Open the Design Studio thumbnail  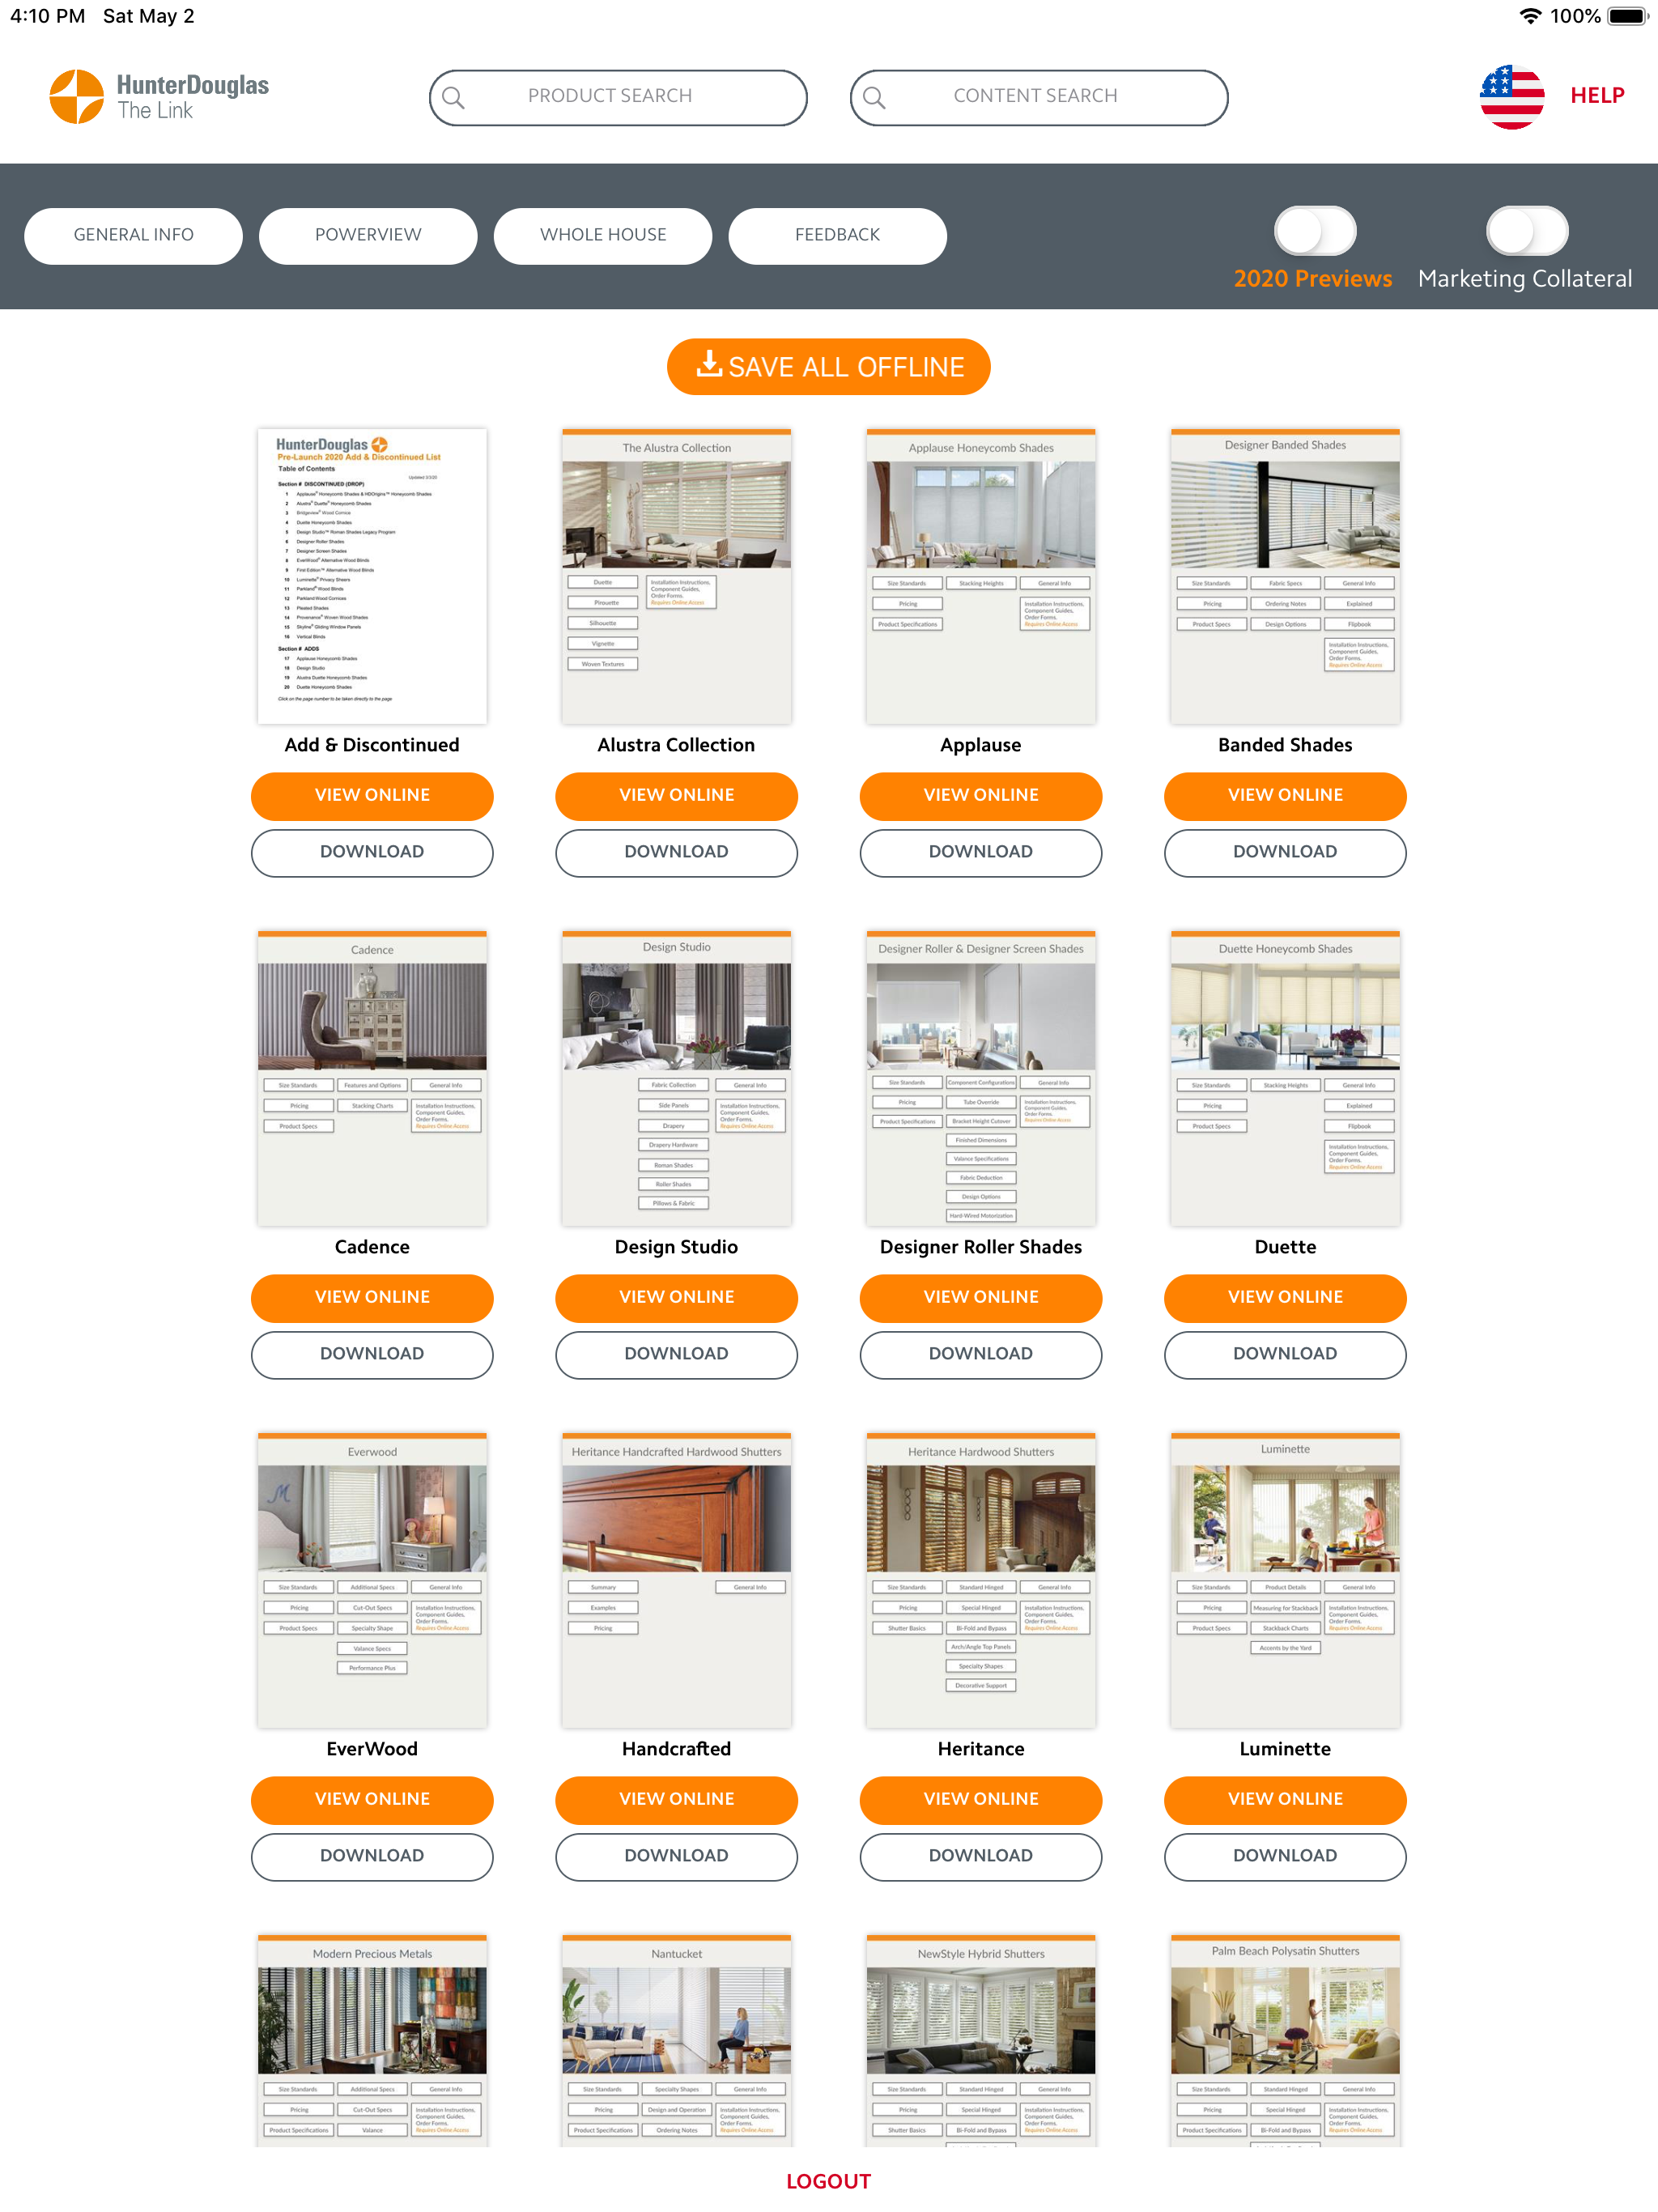pos(676,1078)
